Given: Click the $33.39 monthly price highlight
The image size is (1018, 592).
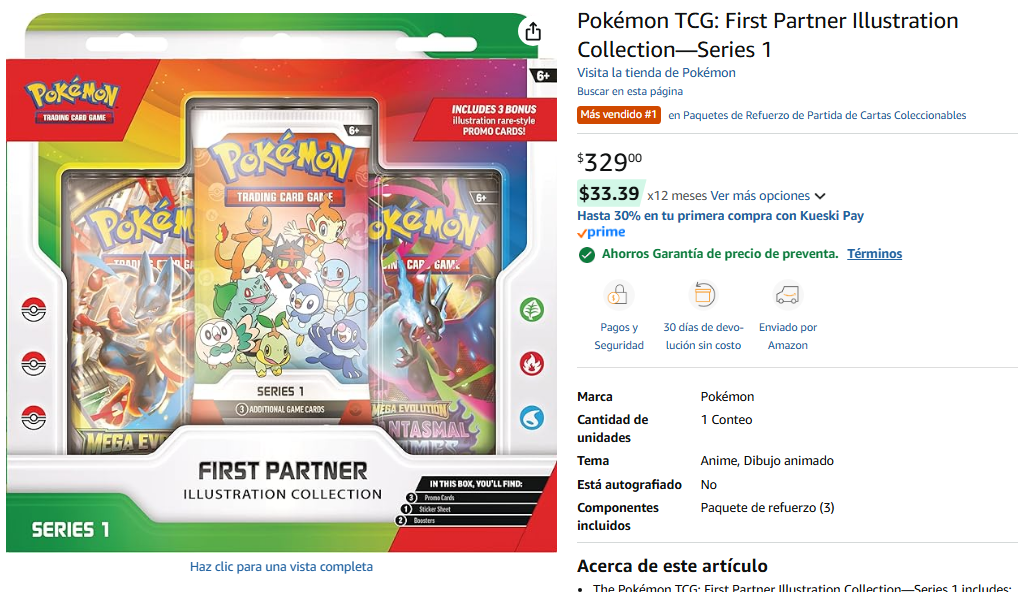Looking at the screenshot, I should point(609,193).
